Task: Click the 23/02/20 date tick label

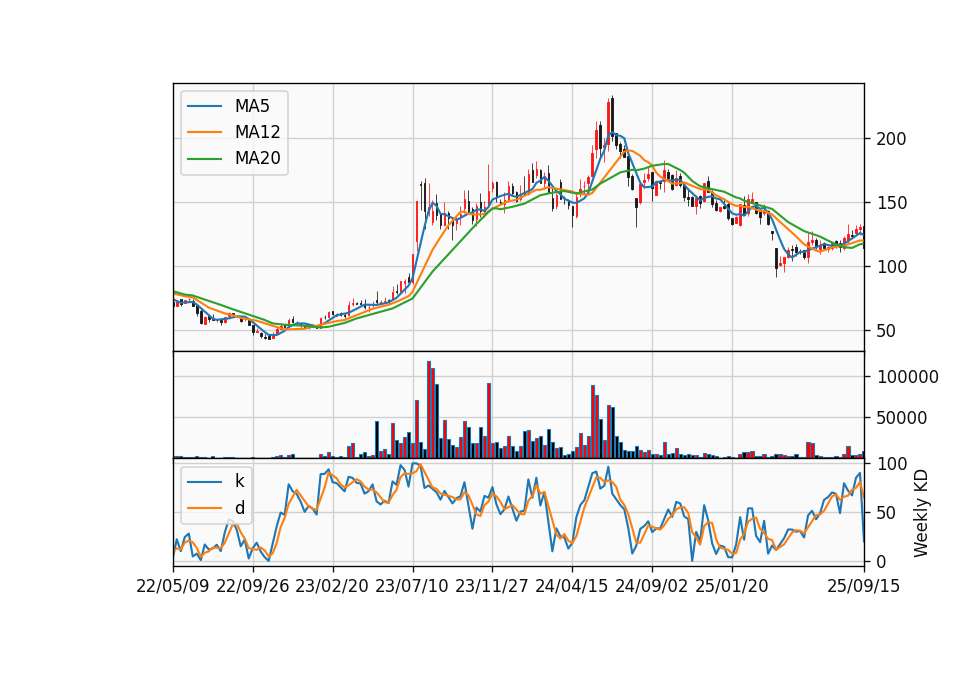Action: [332, 586]
